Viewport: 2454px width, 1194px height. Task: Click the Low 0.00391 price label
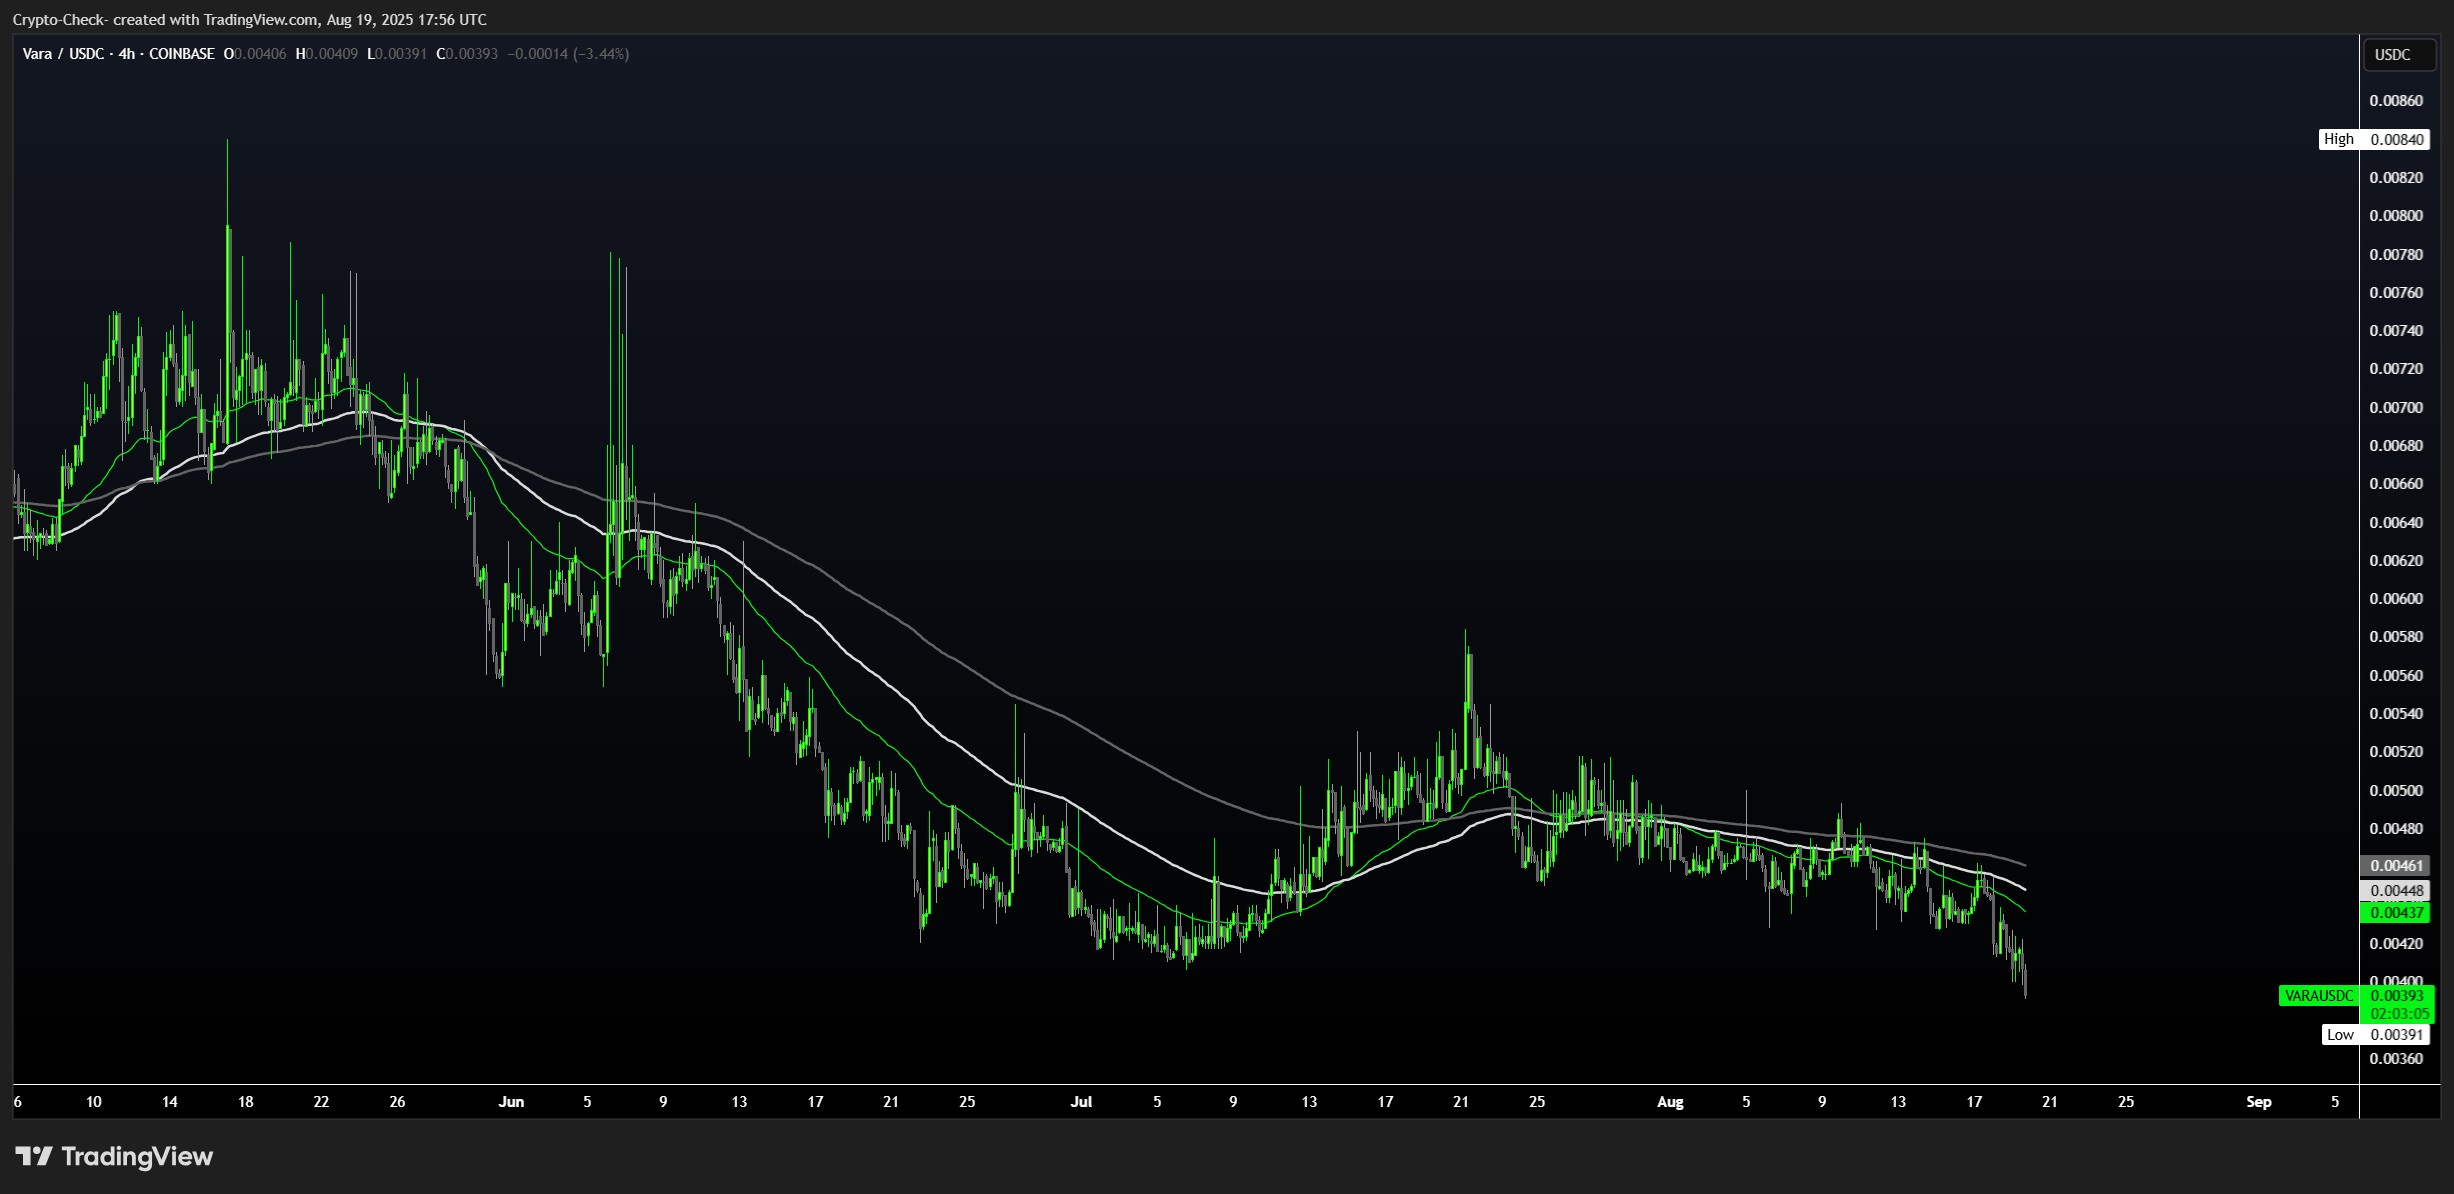pyautogui.click(x=2375, y=1034)
